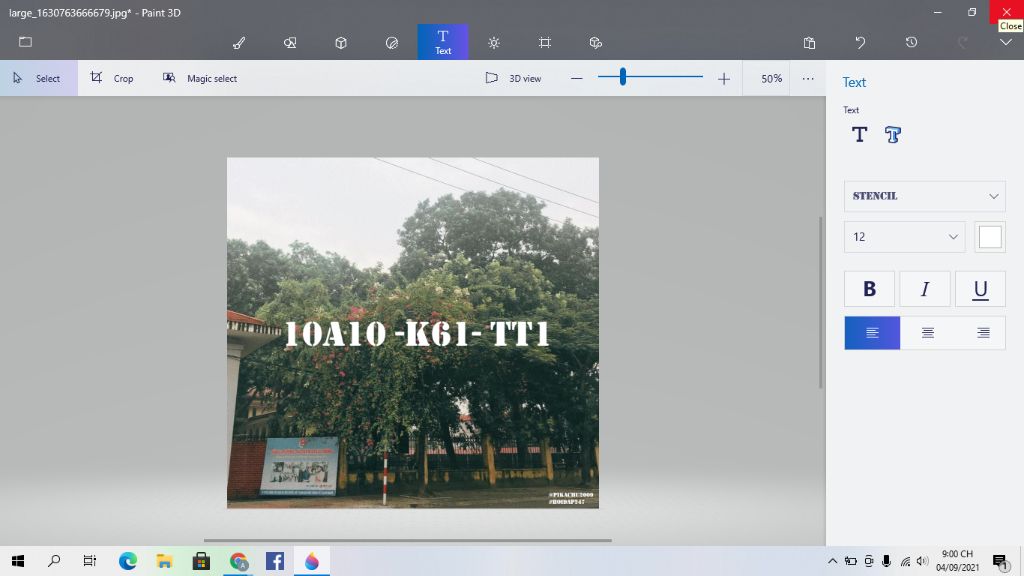Switch to 3D text mode
Image resolution: width=1024 pixels, height=576 pixels.
(892, 134)
